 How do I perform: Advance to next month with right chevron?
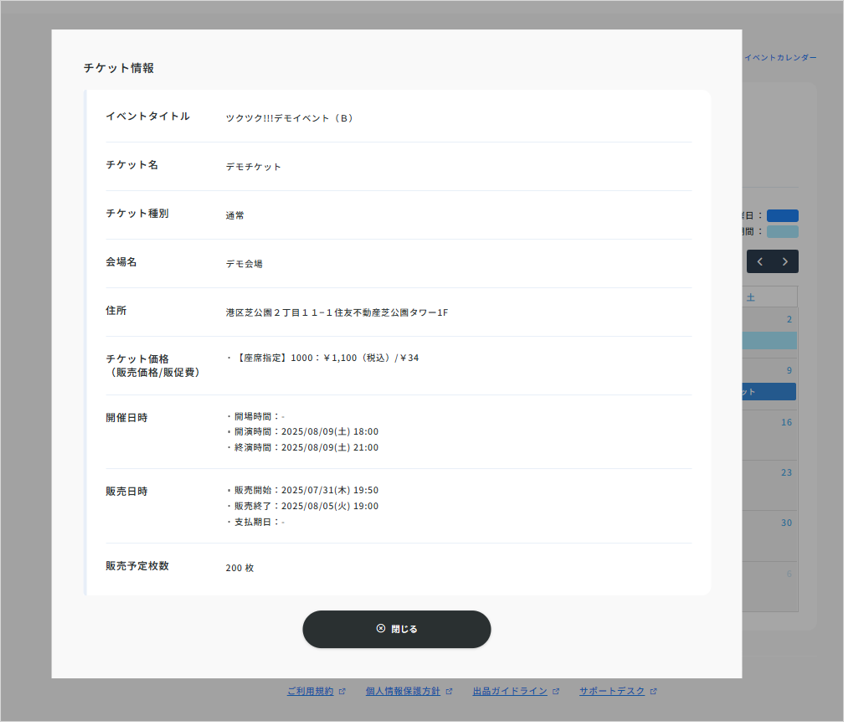tap(785, 262)
